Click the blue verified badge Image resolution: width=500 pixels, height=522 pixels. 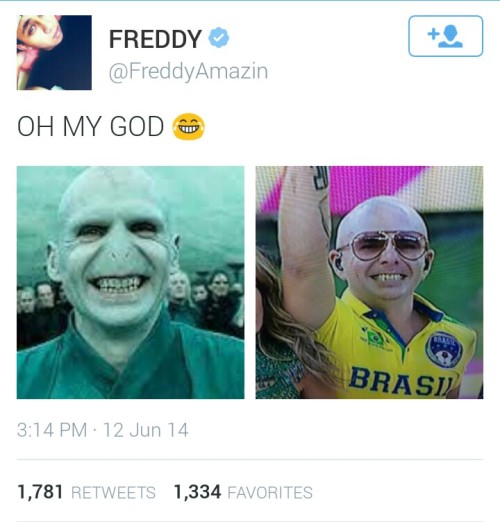219,37
